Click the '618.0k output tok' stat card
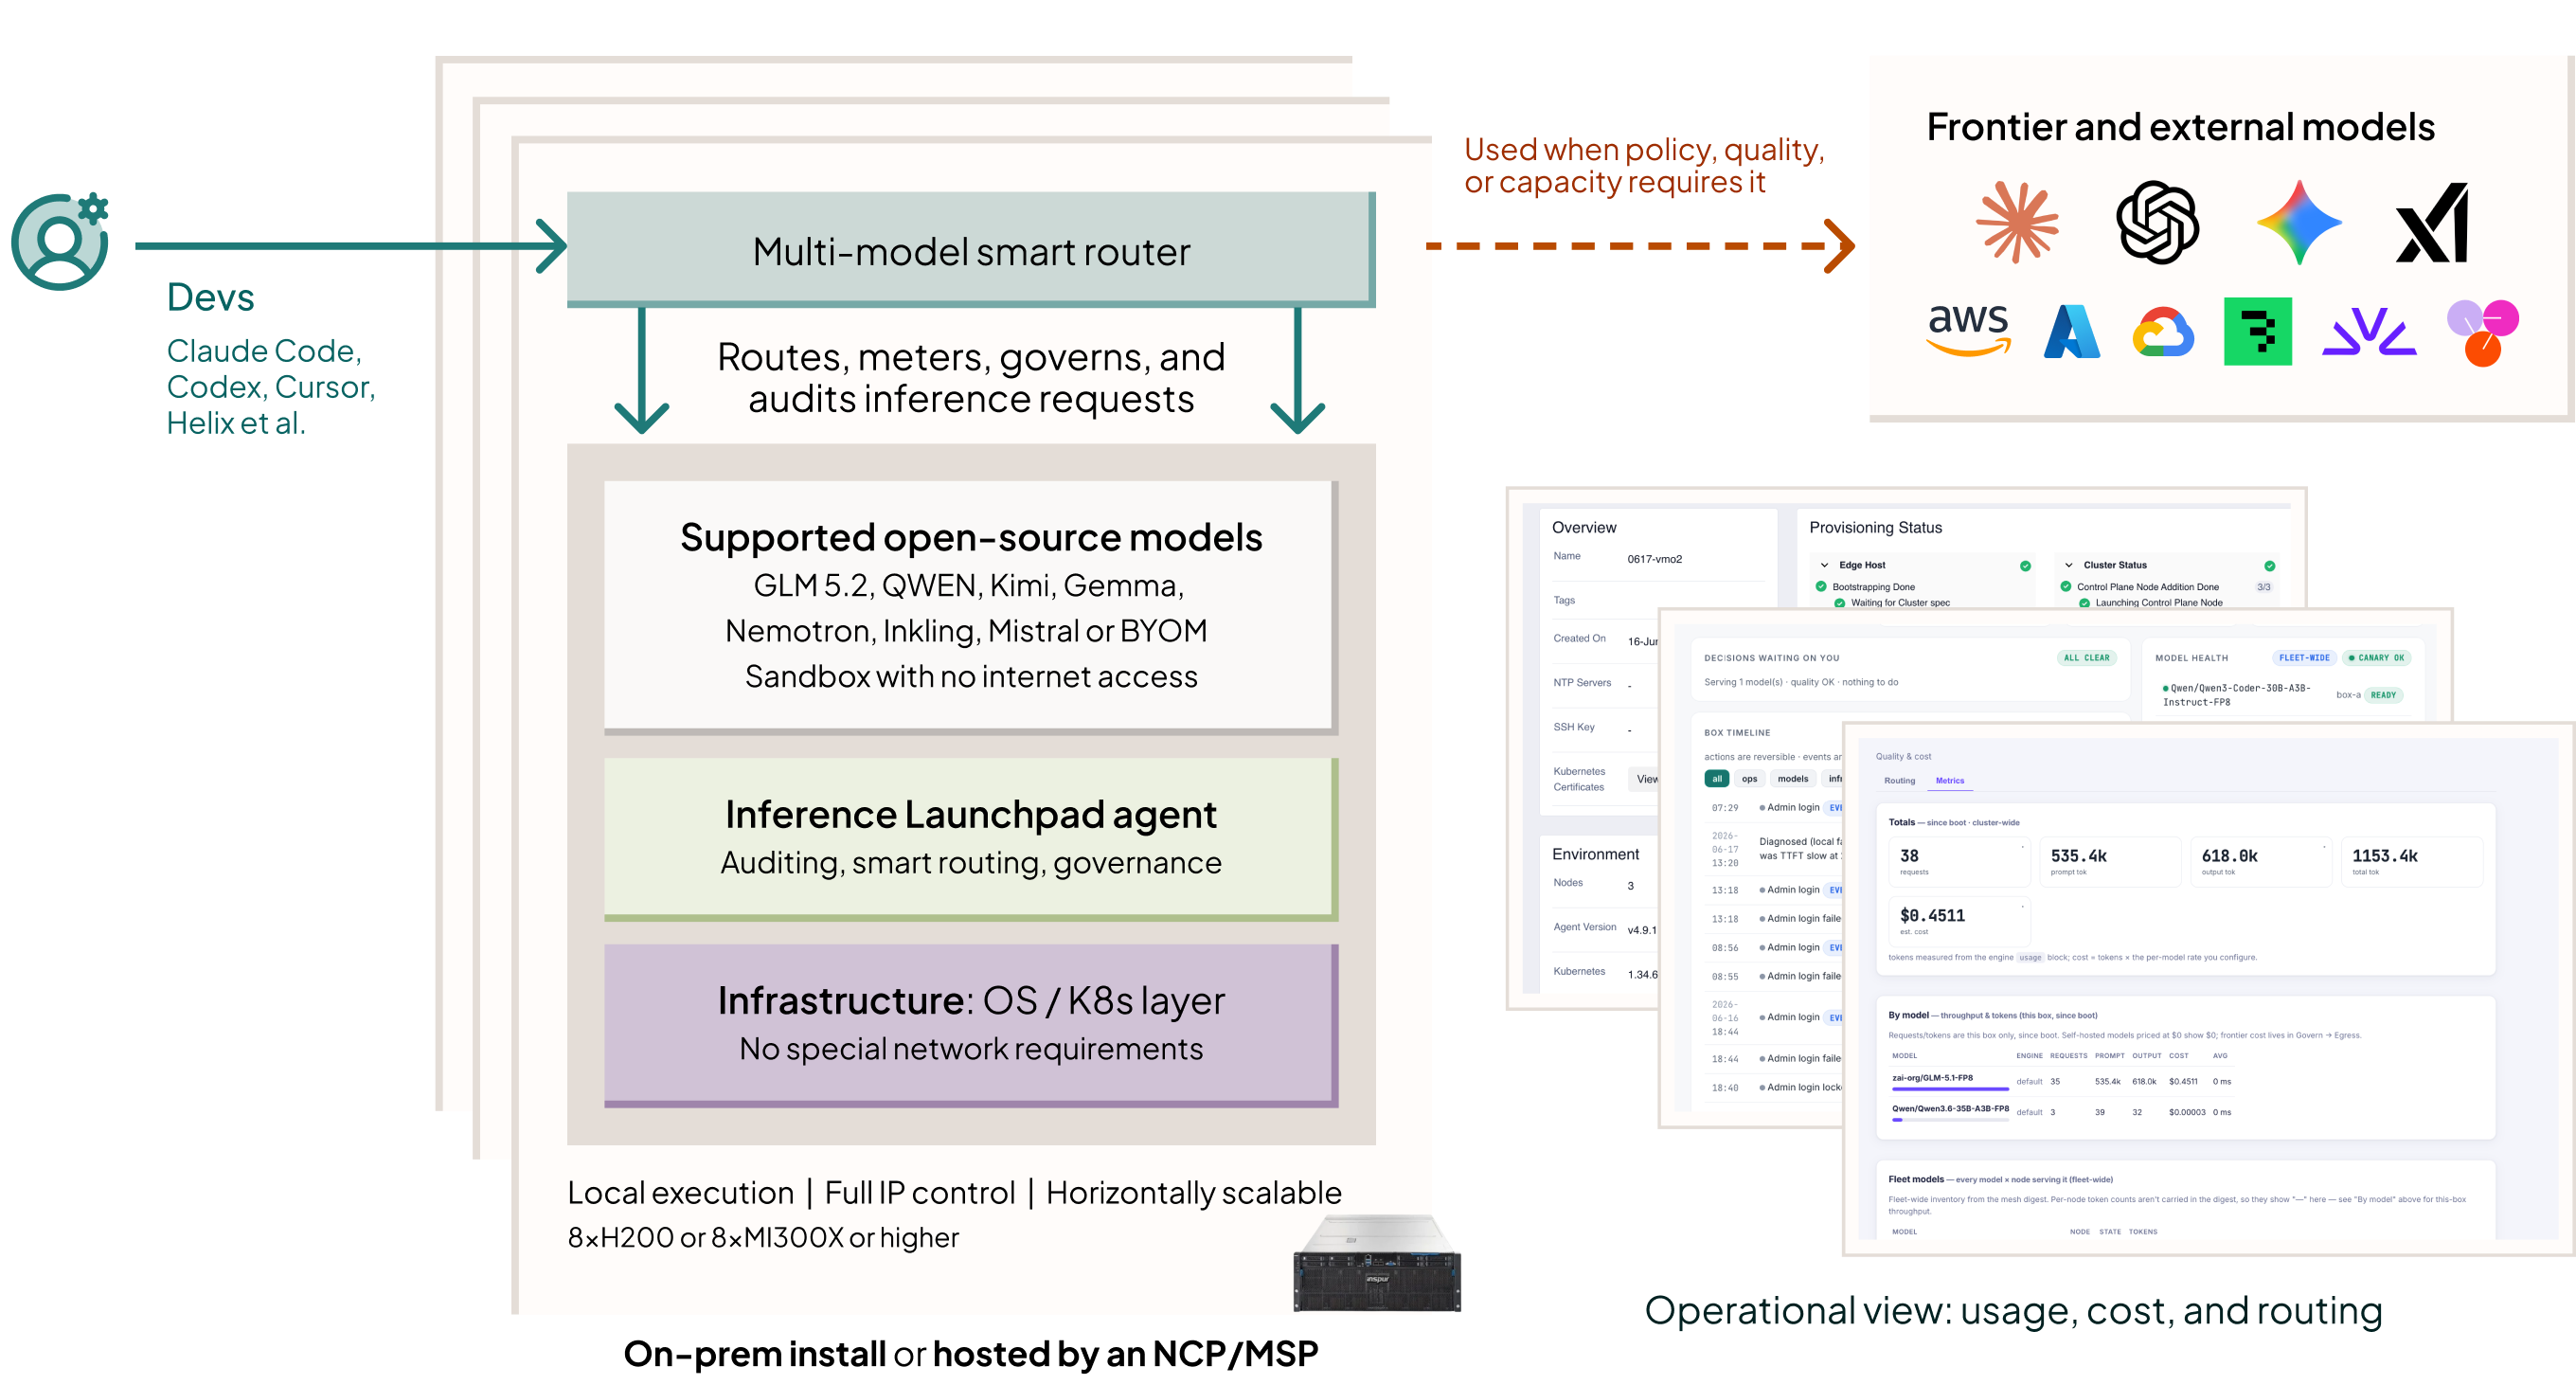This screenshot has width=2576, height=1385. tap(2261, 862)
